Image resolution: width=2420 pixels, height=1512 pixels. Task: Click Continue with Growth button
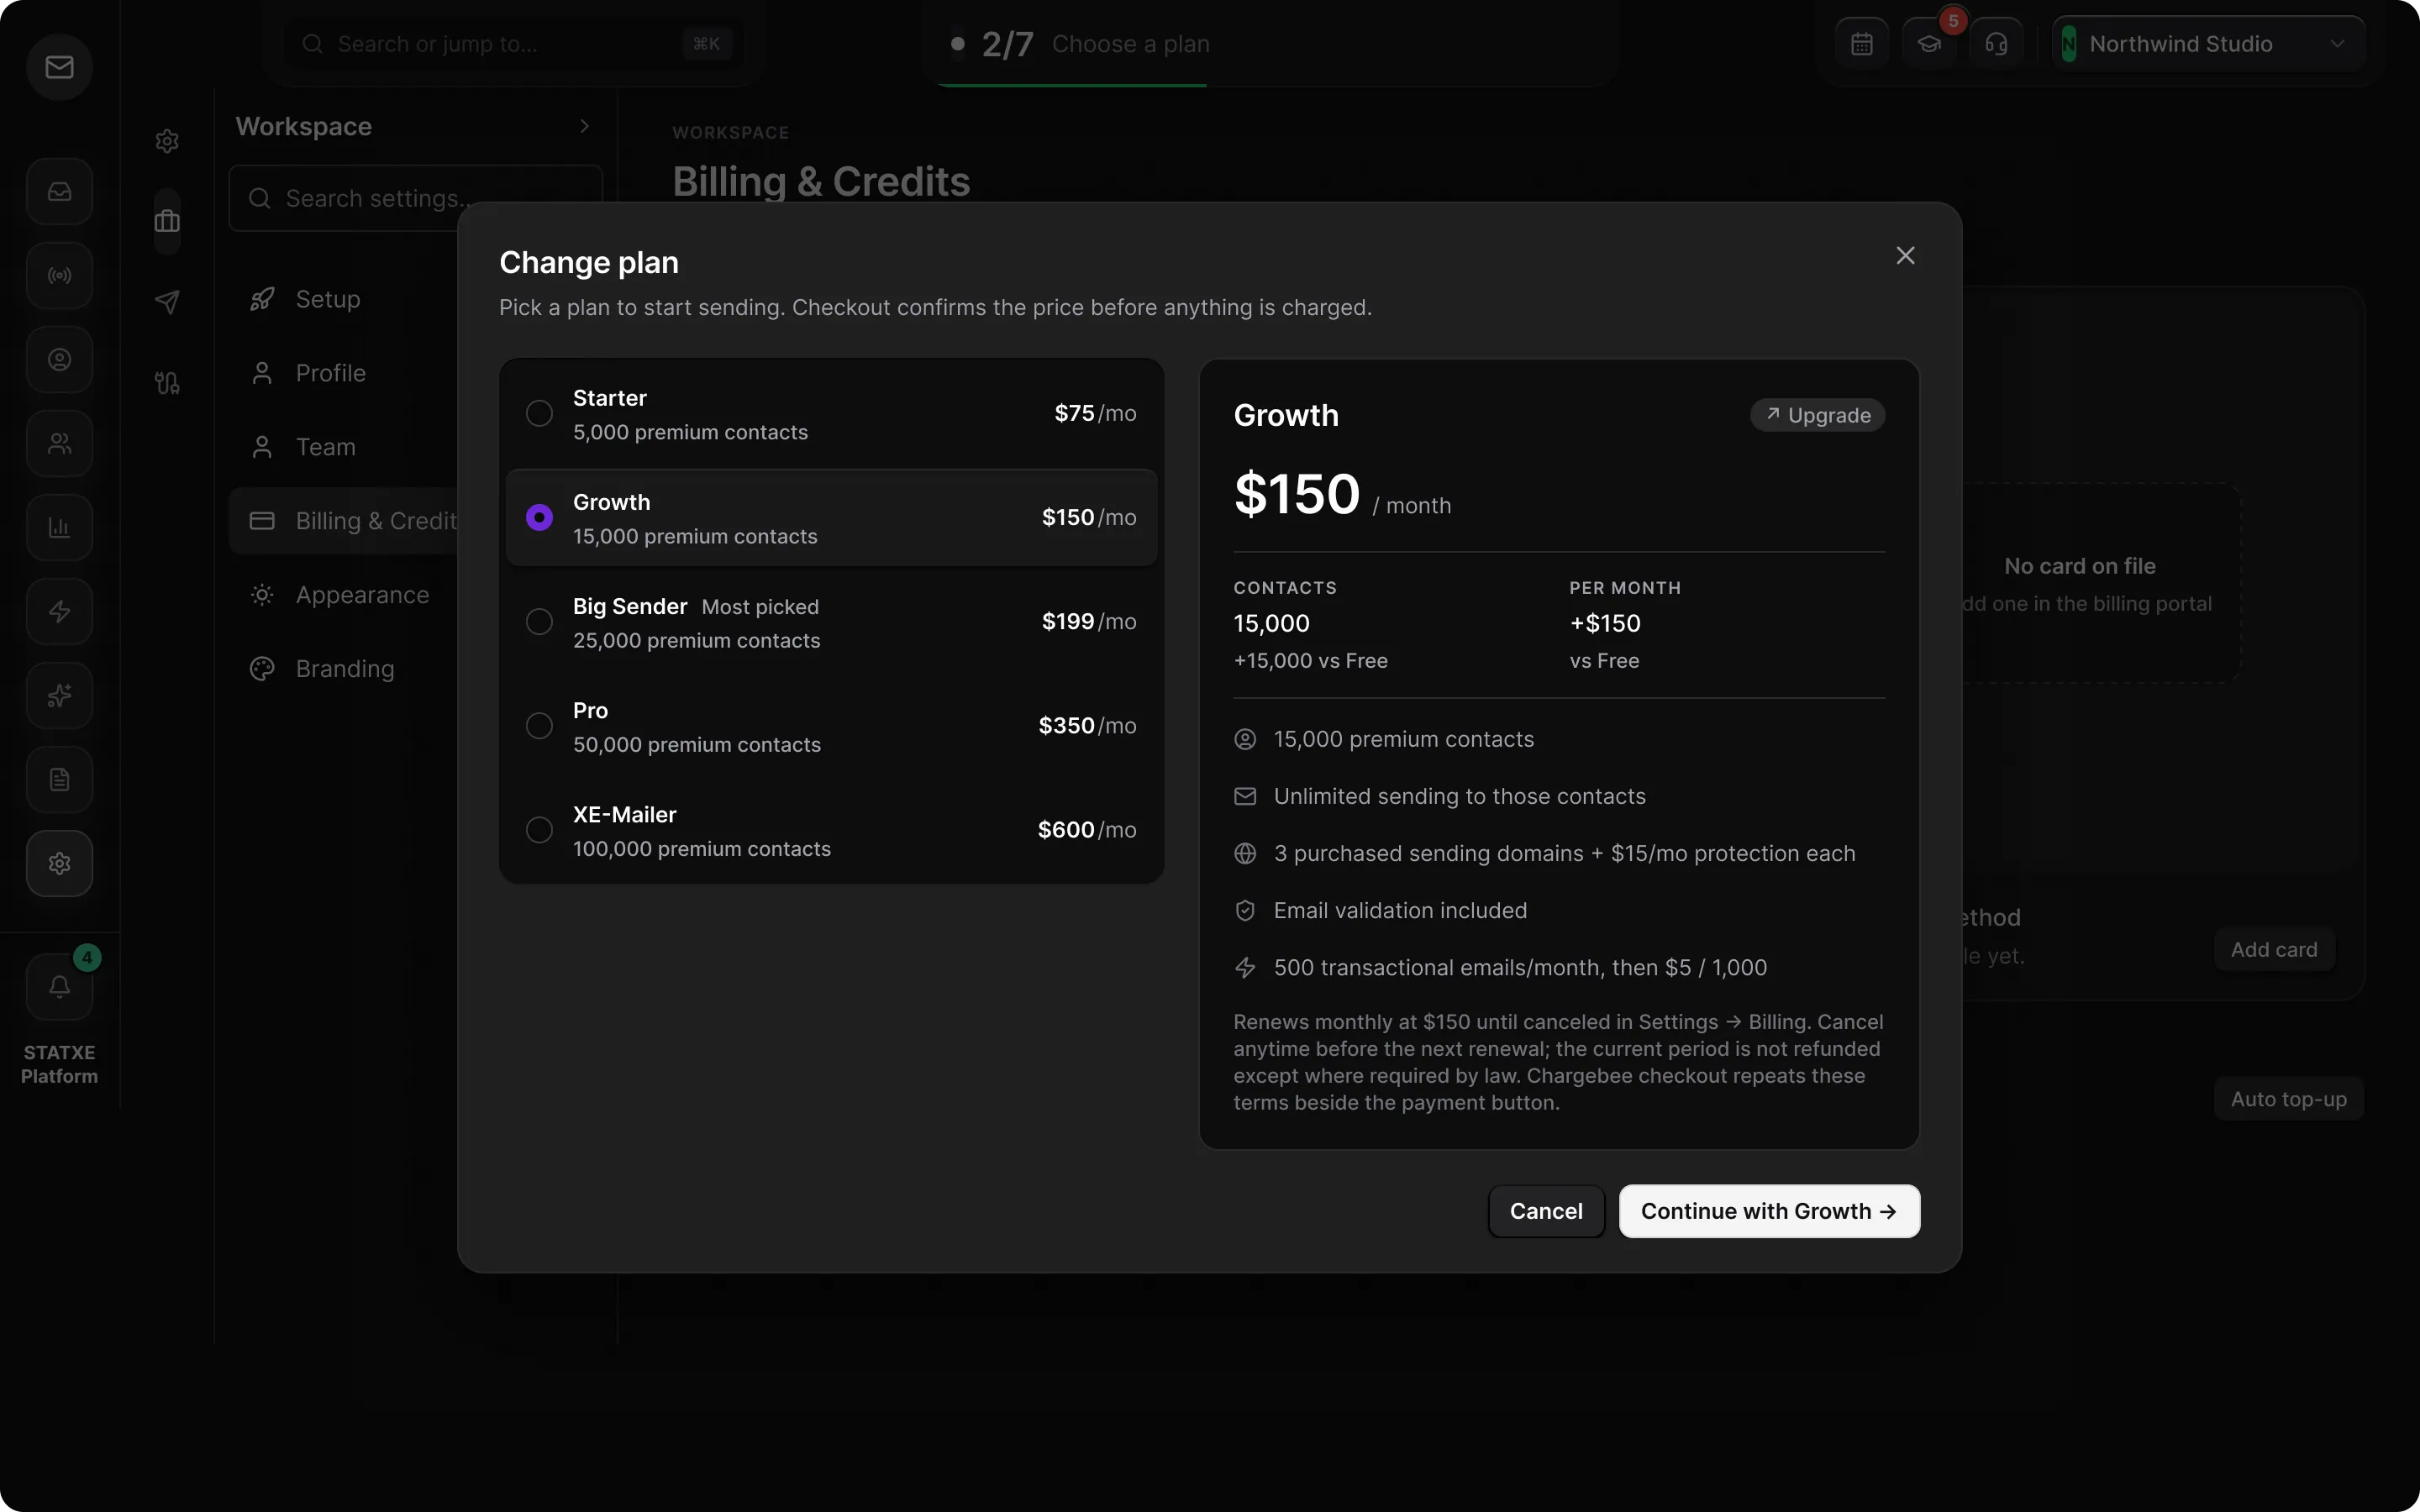tap(1768, 1211)
